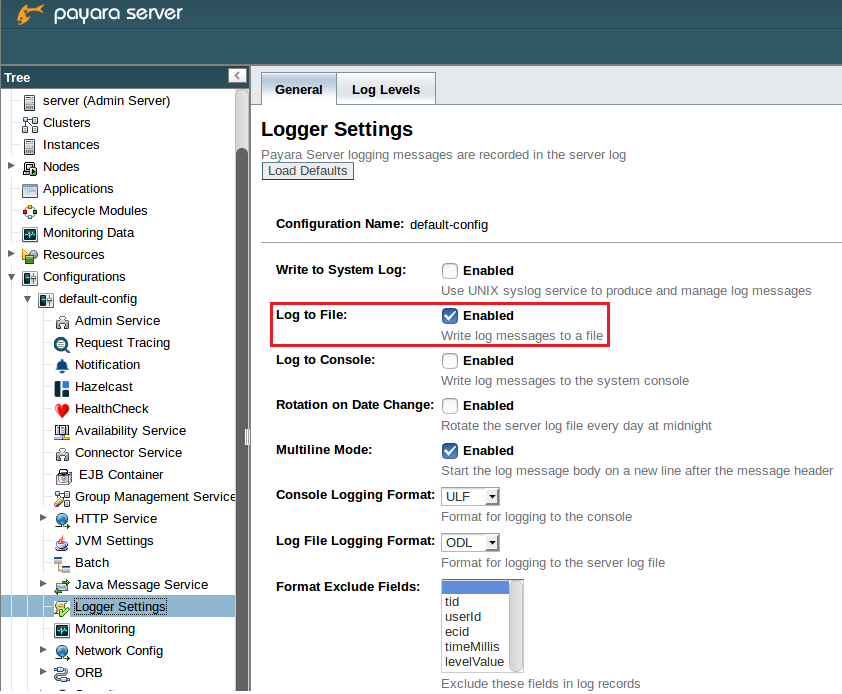The image size is (842, 694).
Task: Open Request Tracing in the tree
Action: click(x=122, y=343)
